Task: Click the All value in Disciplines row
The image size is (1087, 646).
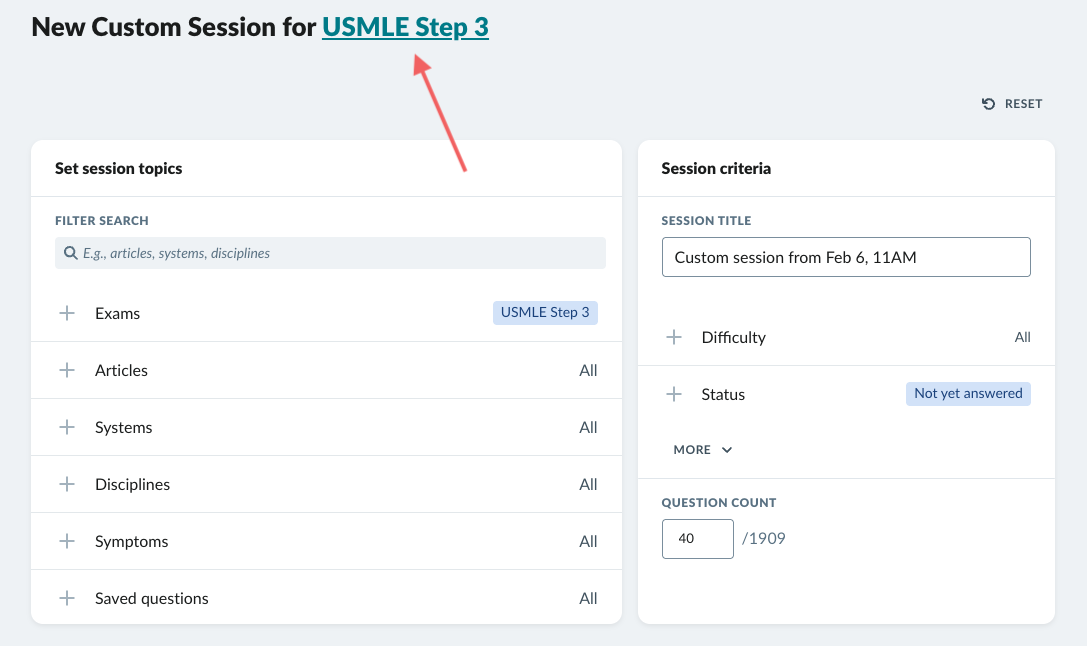Action: [588, 484]
